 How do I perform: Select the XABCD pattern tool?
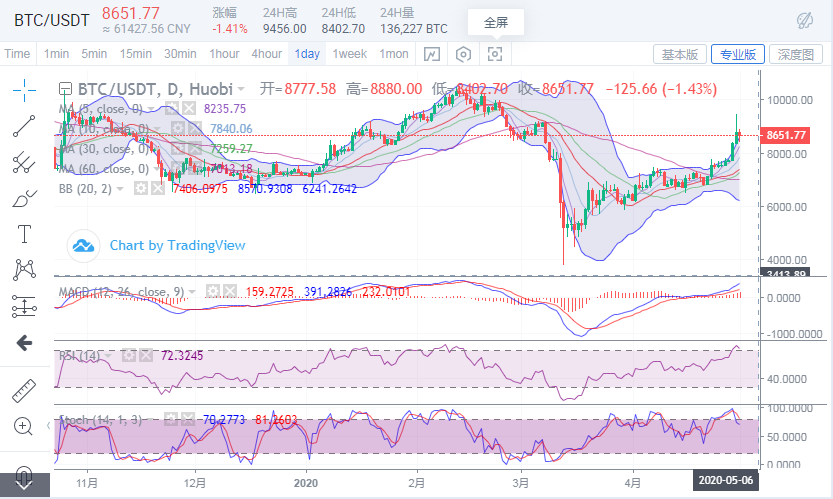(x=24, y=270)
